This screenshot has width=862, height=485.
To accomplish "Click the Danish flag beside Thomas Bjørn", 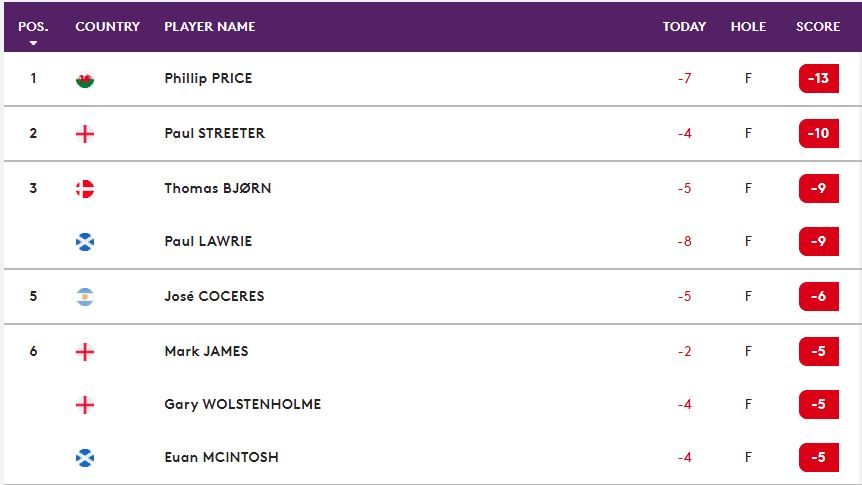I will click(x=85, y=189).
